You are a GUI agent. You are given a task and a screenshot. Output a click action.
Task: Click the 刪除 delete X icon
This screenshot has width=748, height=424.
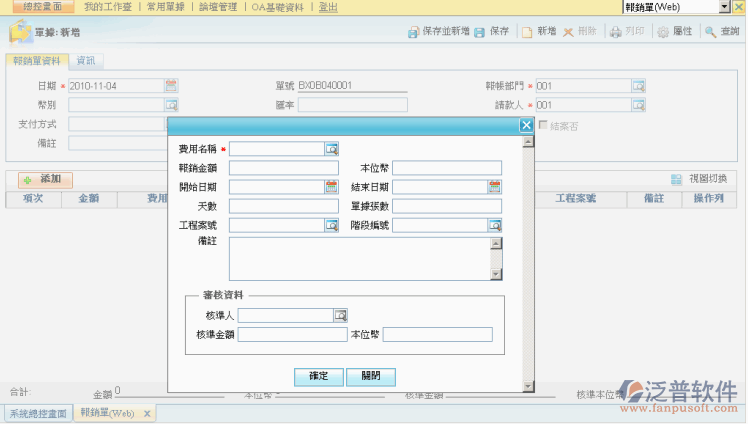(568, 32)
